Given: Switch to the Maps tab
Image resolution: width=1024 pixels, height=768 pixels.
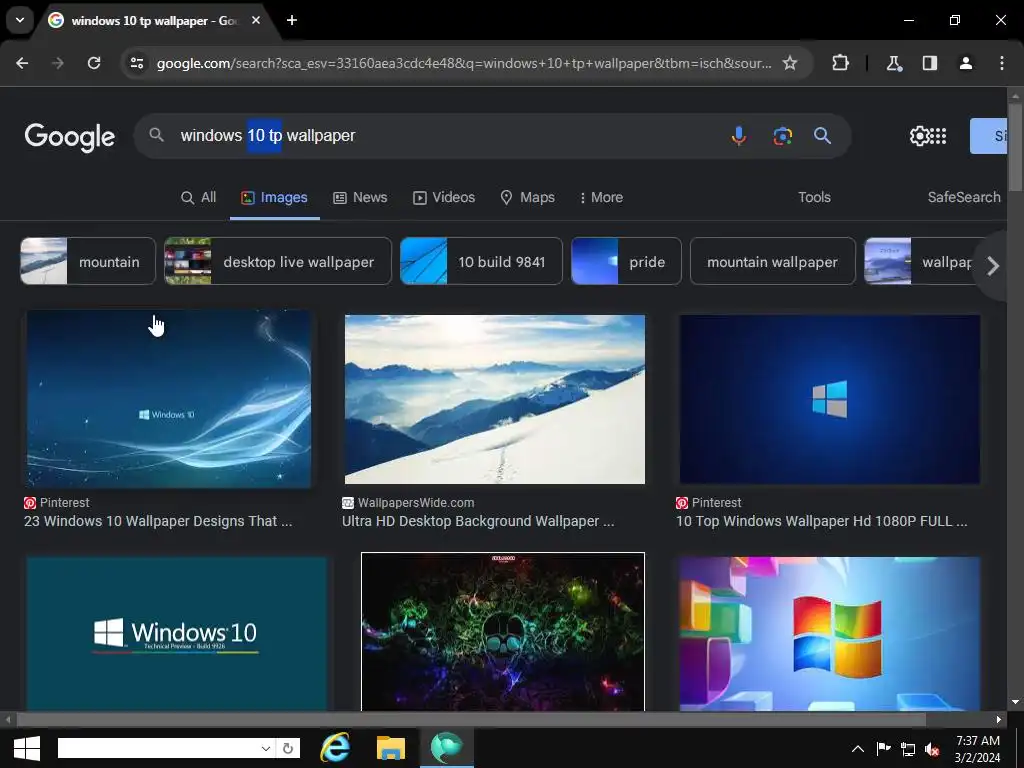Looking at the screenshot, I should pos(528,197).
